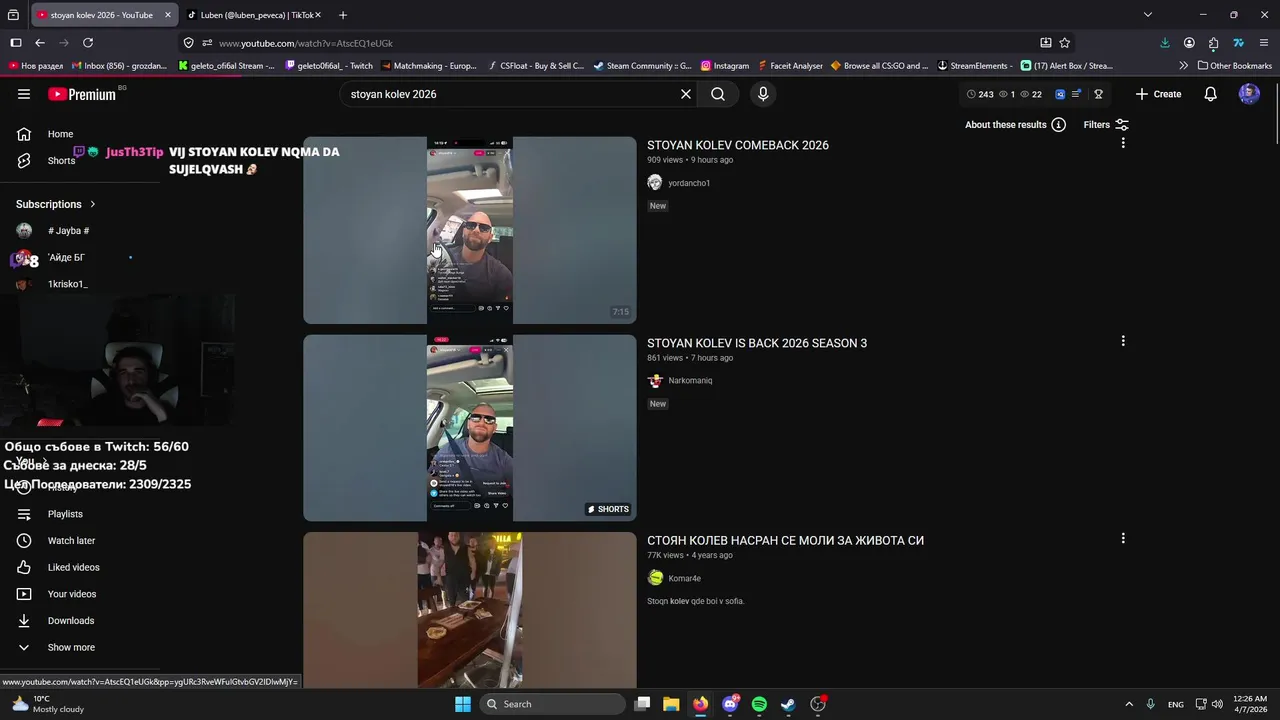
Task: Open the Inbox (856) bookmark
Action: tap(119, 66)
